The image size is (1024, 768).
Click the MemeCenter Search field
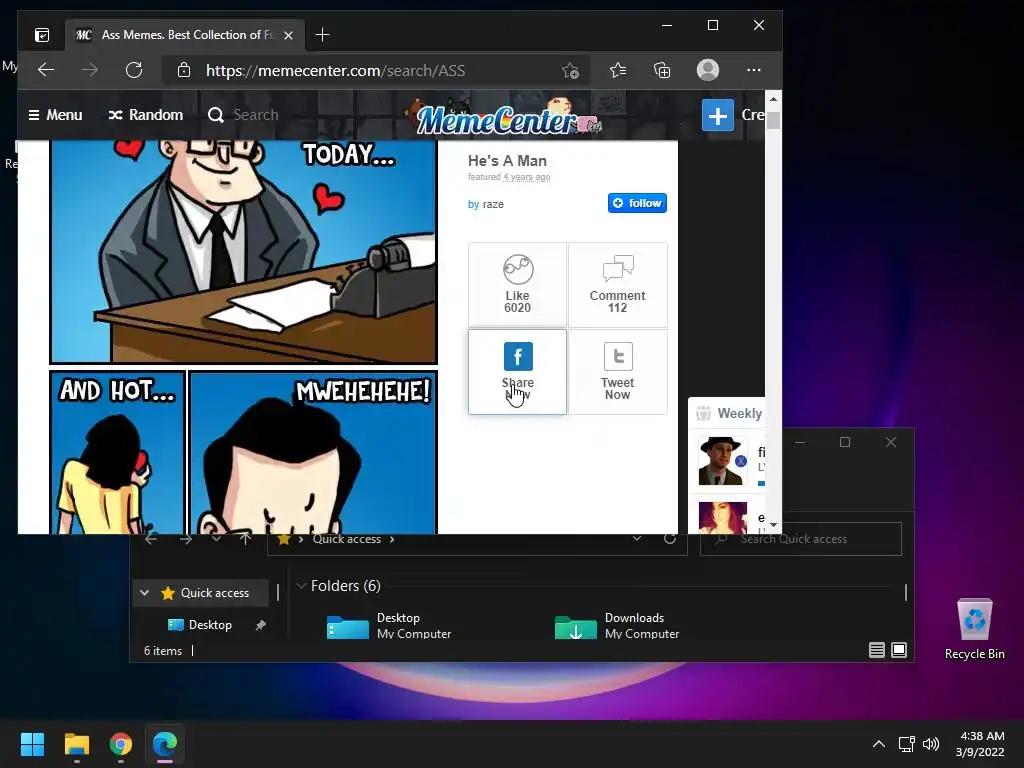point(256,115)
